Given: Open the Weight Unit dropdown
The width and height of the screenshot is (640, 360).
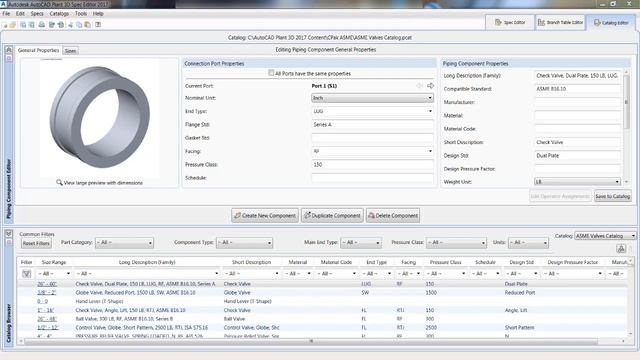Looking at the screenshot, I should tap(577, 182).
